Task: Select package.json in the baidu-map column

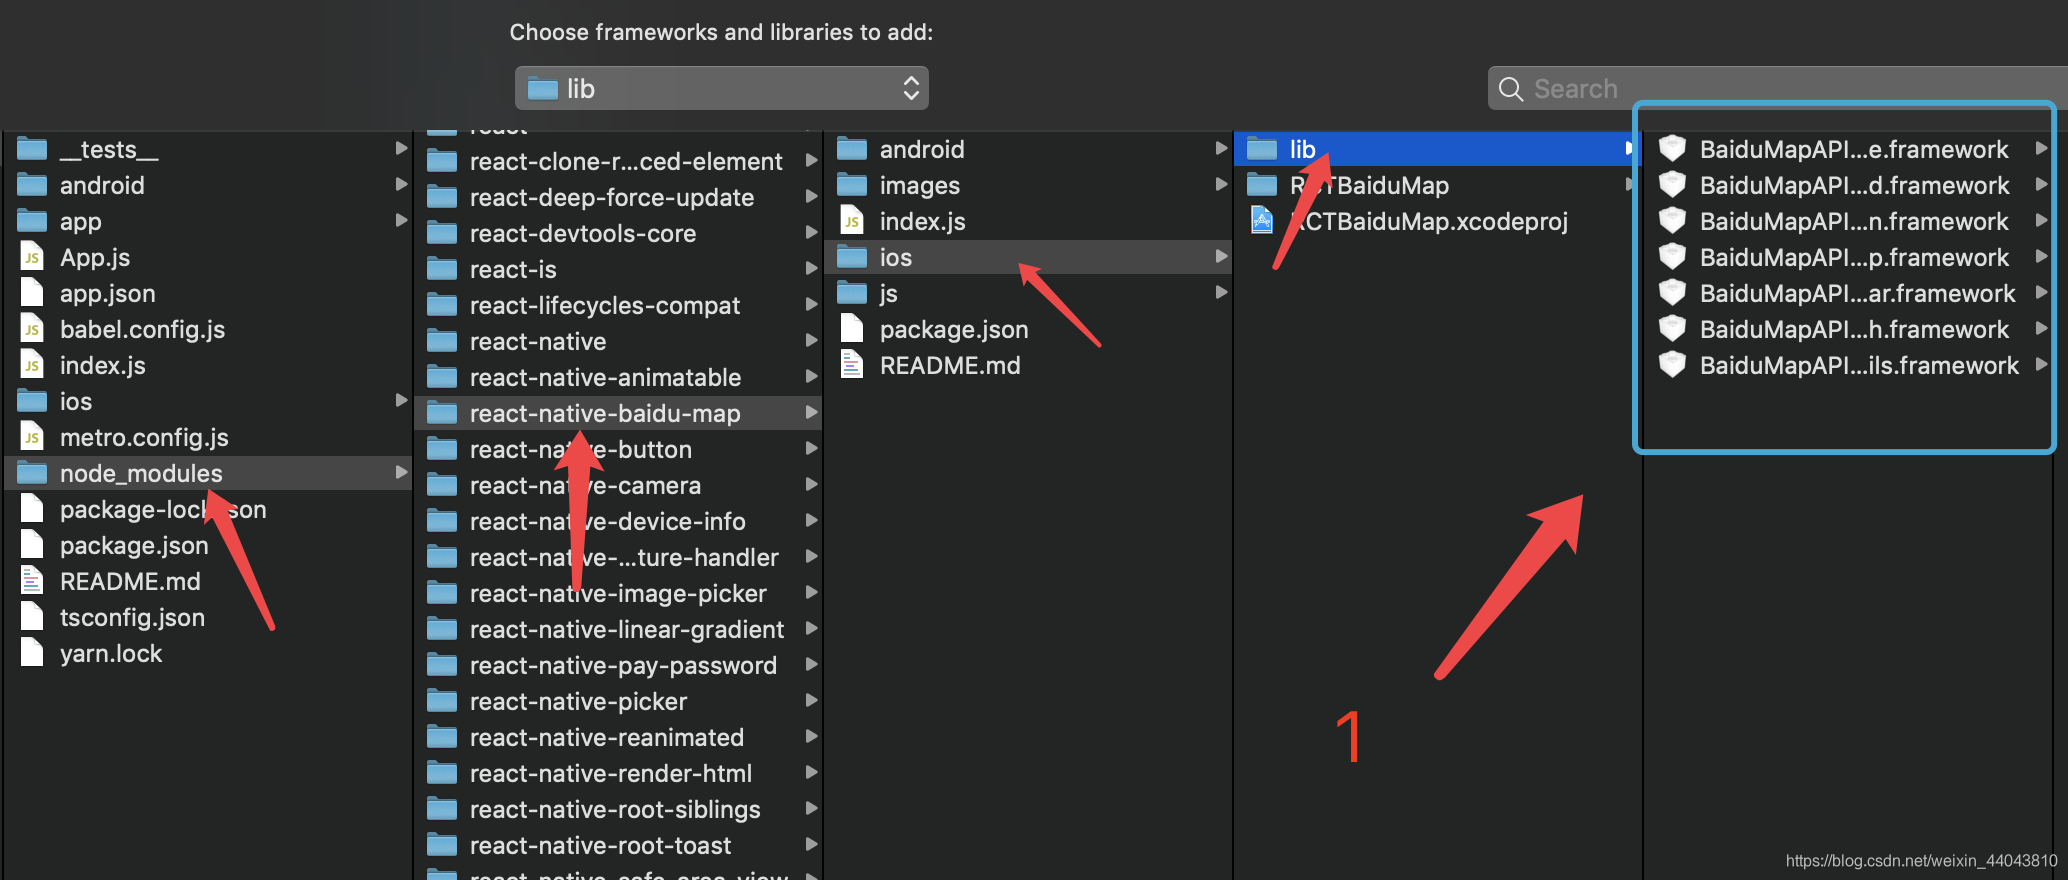Action: pos(1028,329)
